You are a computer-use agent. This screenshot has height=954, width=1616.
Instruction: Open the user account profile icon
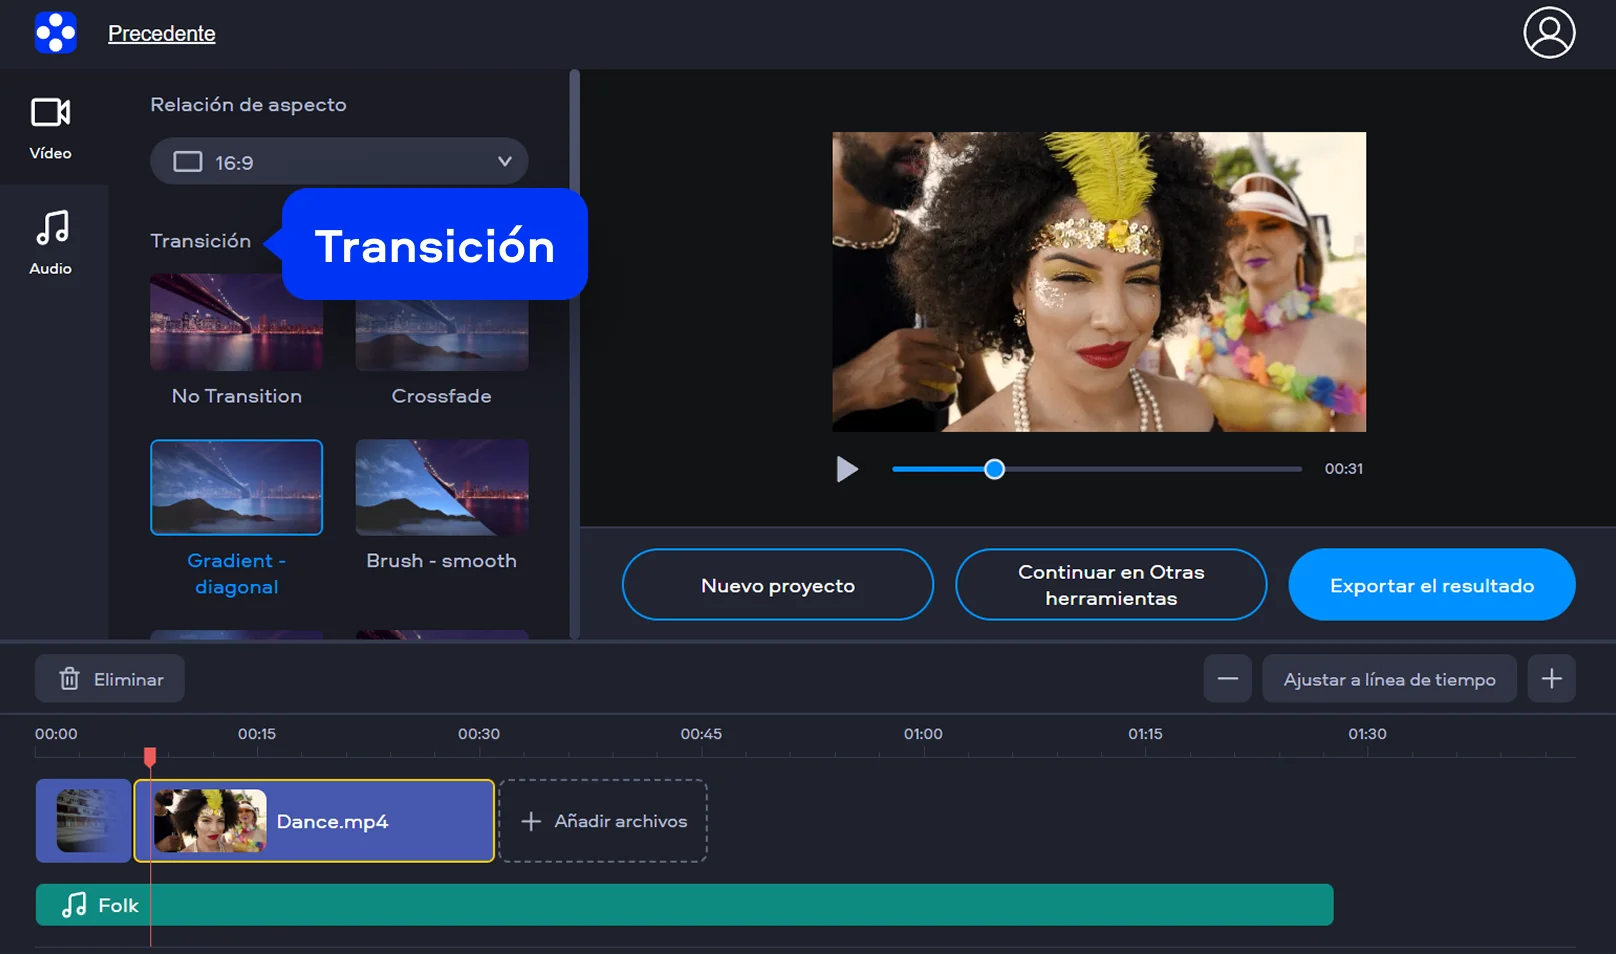1548,33
